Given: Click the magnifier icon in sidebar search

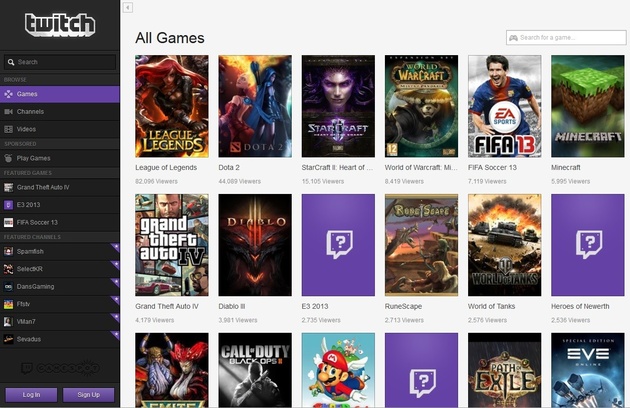Looking at the screenshot, I should point(11,62).
